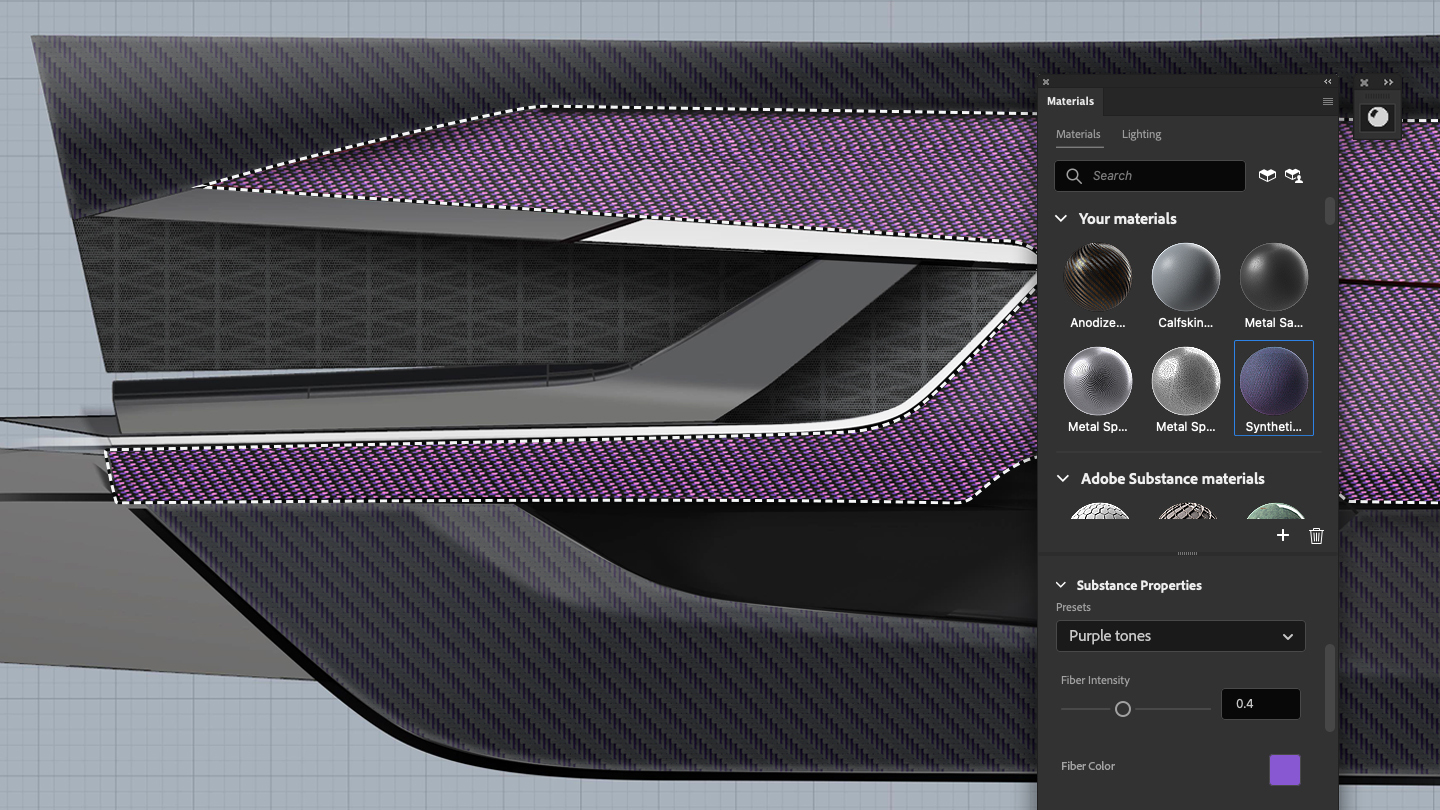Open the Purple tones presets dropdown

[1180, 636]
